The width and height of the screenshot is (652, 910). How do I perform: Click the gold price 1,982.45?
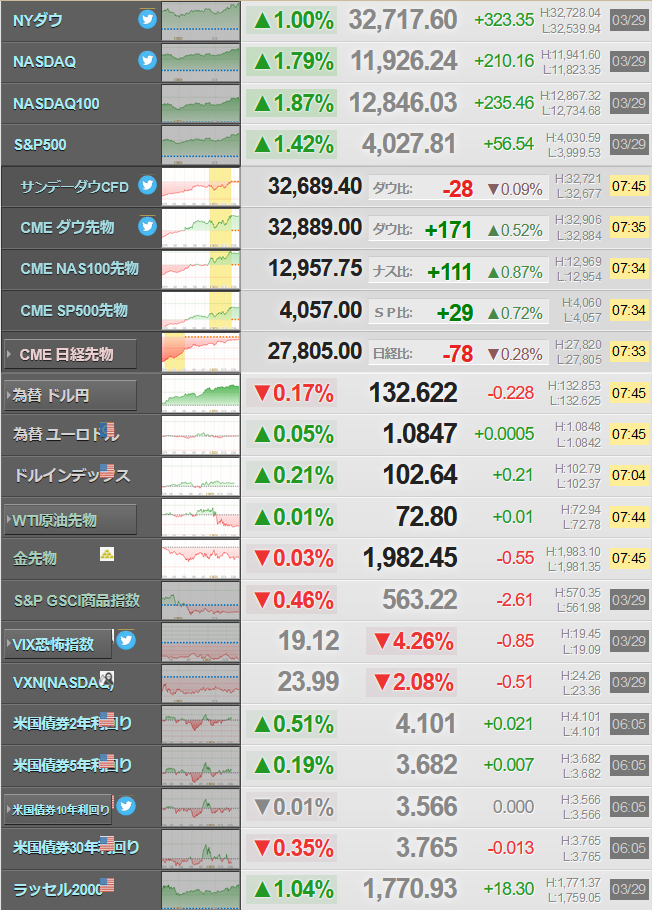[x=410, y=558]
